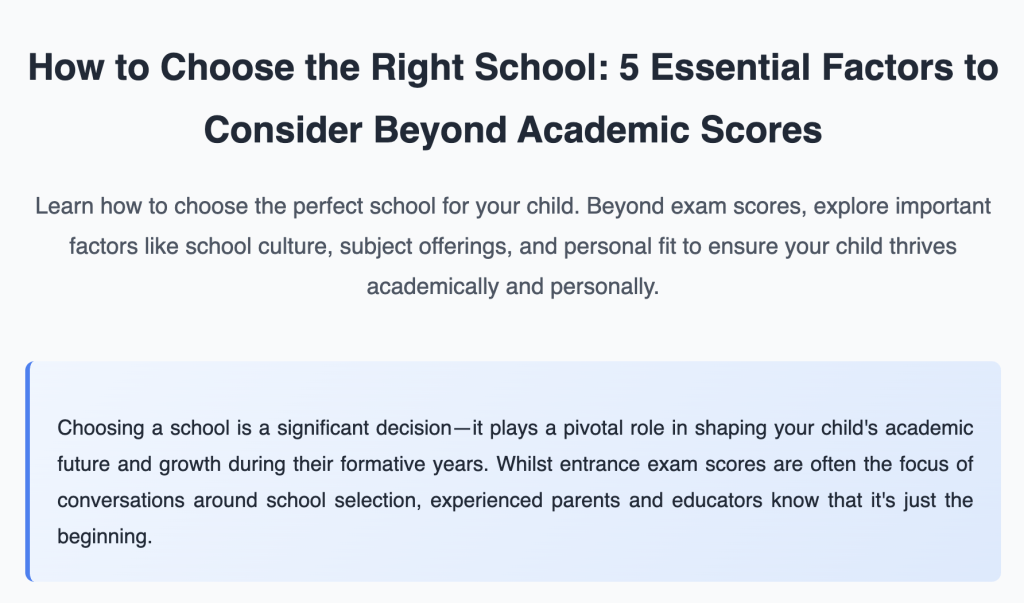
Task: Click the article title beginning "How to Choose"
Action: [513, 98]
